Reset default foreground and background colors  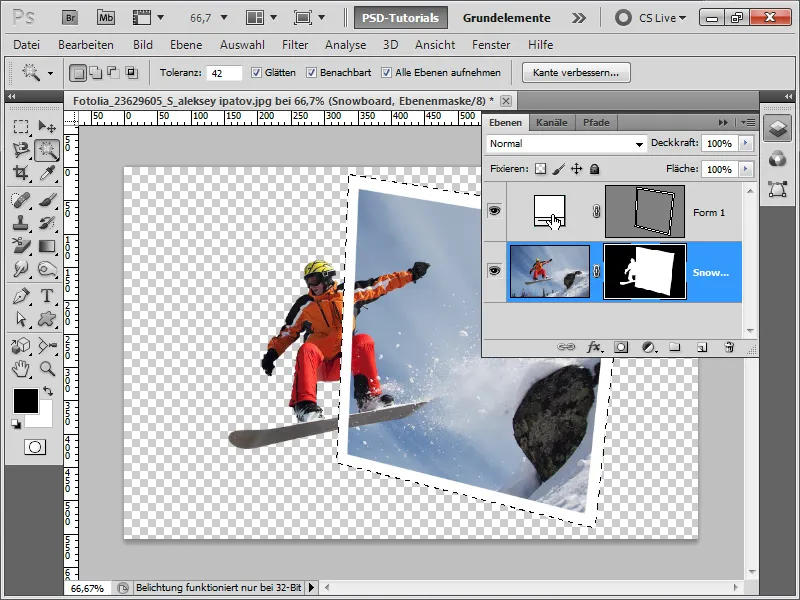pos(16,424)
